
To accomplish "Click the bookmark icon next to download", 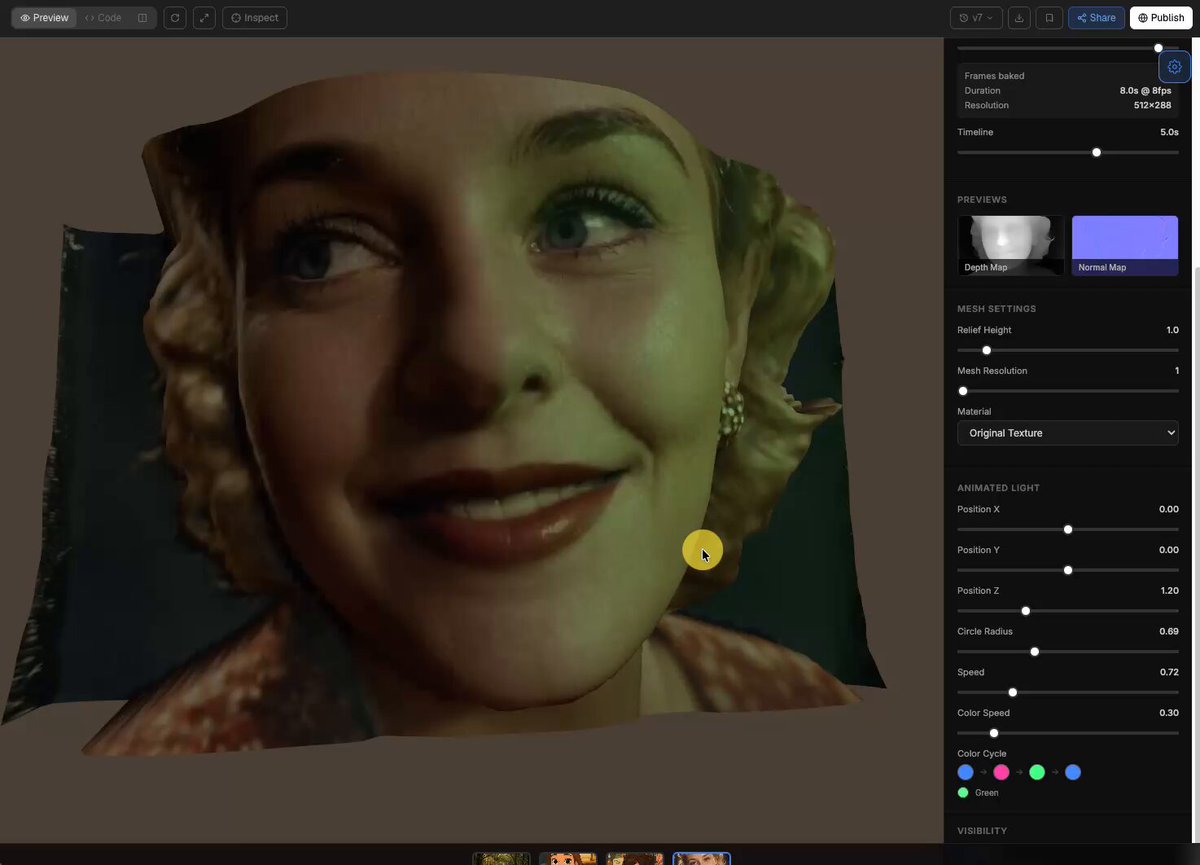I will coord(1048,17).
